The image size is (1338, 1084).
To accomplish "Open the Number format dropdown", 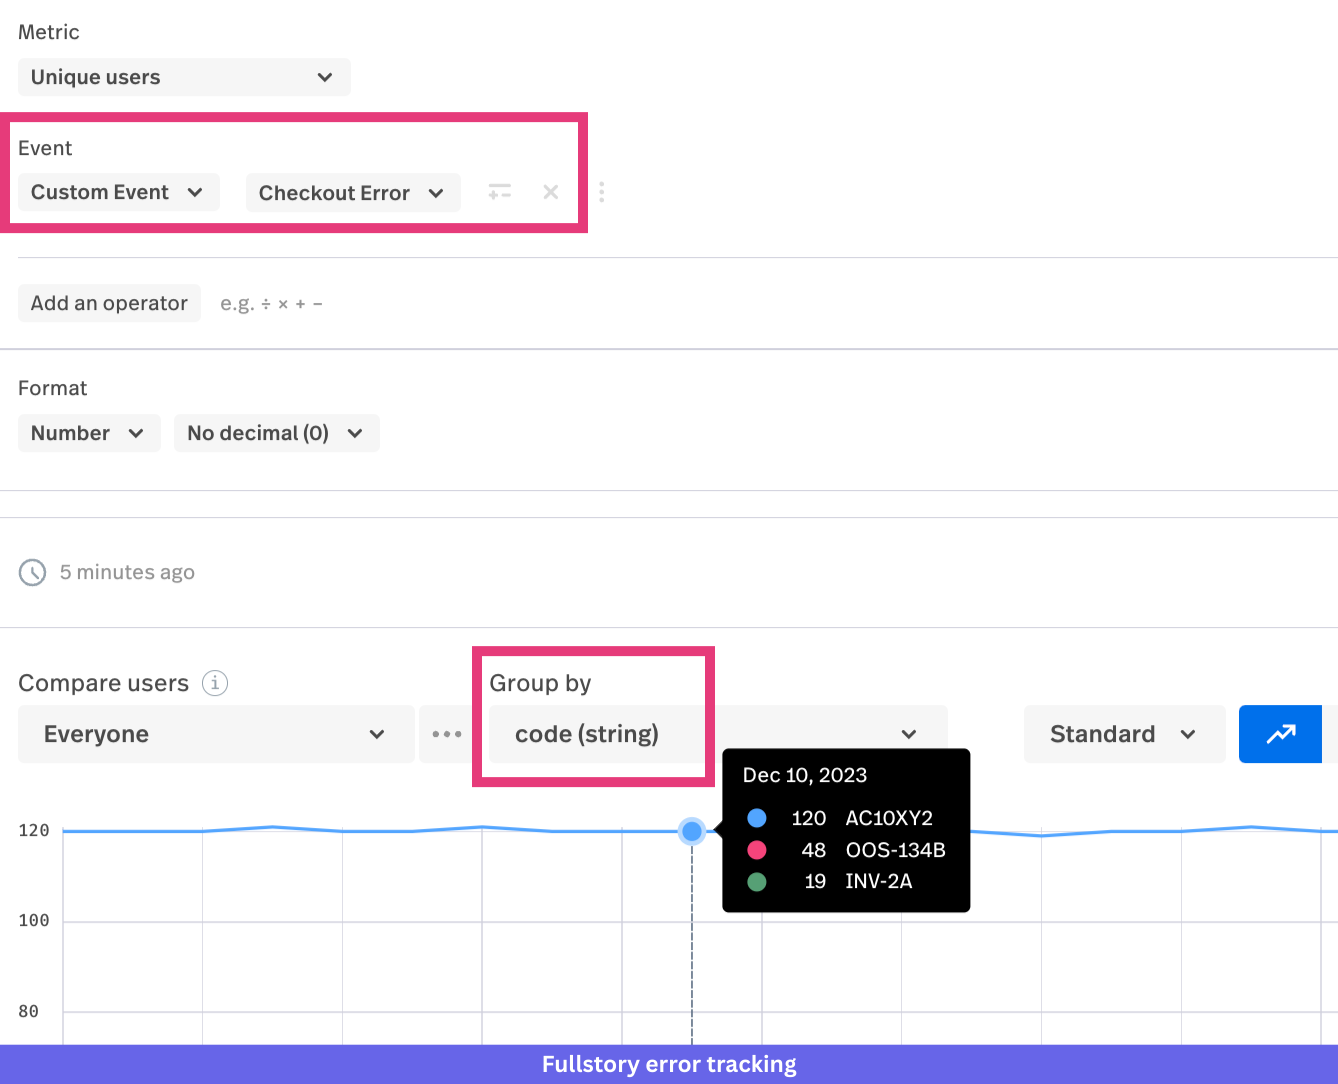I will [88, 432].
